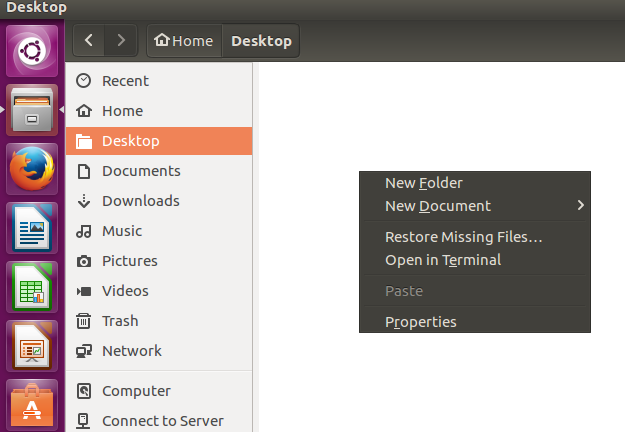The height and width of the screenshot is (432, 625).
Task: Choose Open in Terminal menu entry
Action: pos(443,260)
